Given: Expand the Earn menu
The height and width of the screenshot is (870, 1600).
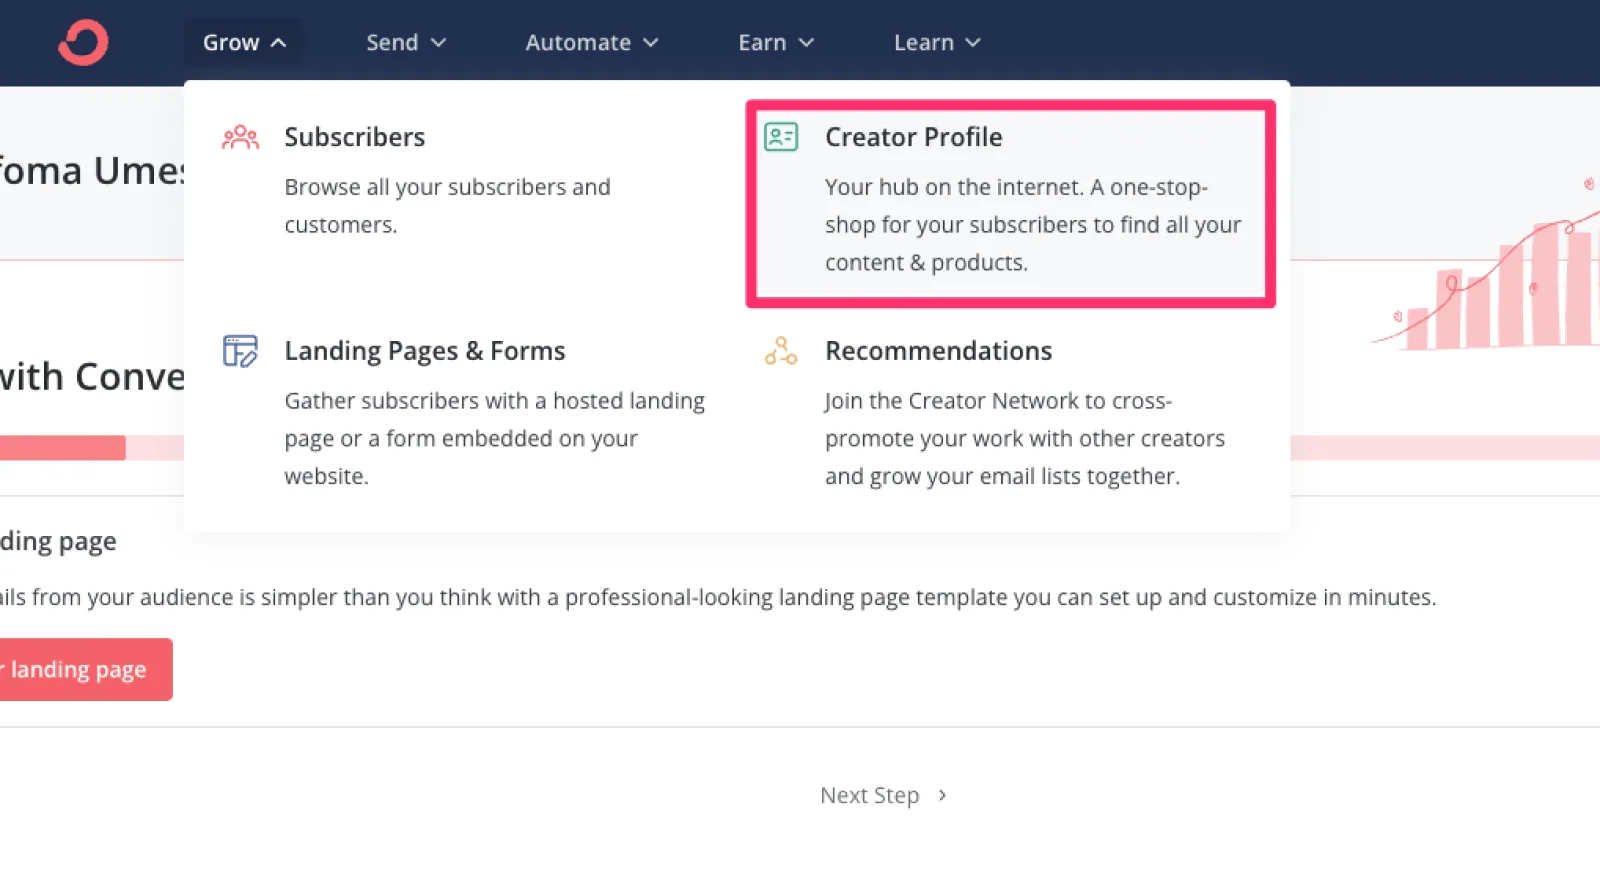Looking at the screenshot, I should (775, 43).
